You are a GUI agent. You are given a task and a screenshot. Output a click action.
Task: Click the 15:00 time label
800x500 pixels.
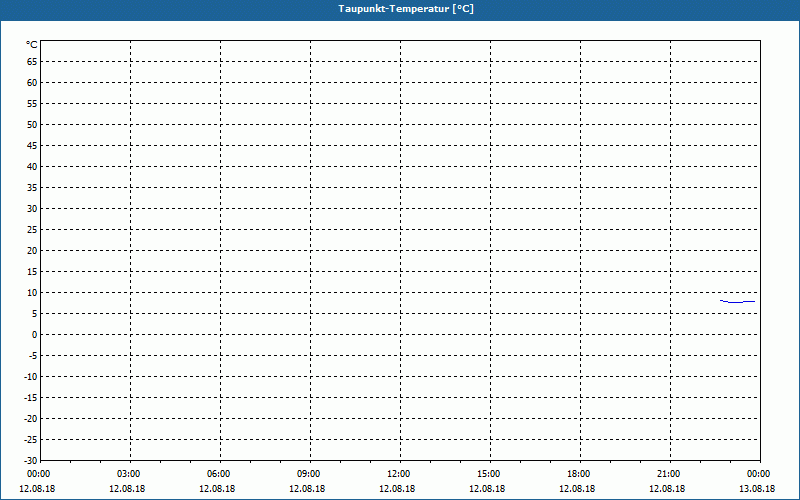click(x=488, y=474)
